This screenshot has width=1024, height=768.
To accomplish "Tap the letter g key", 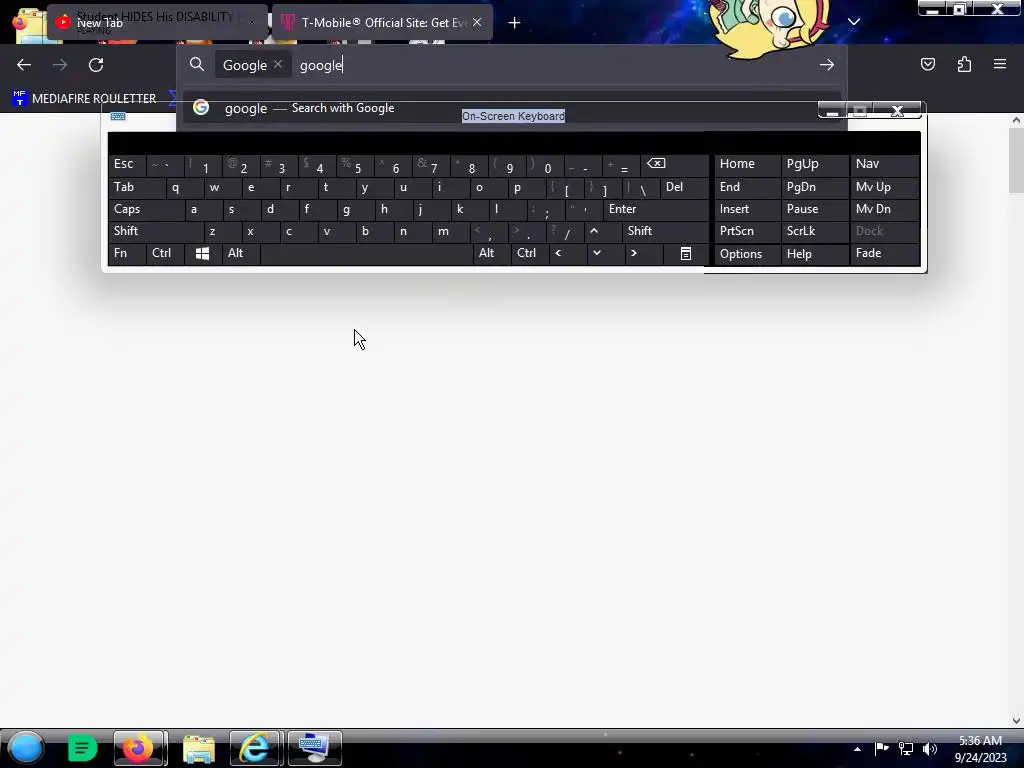I will [x=355, y=209].
